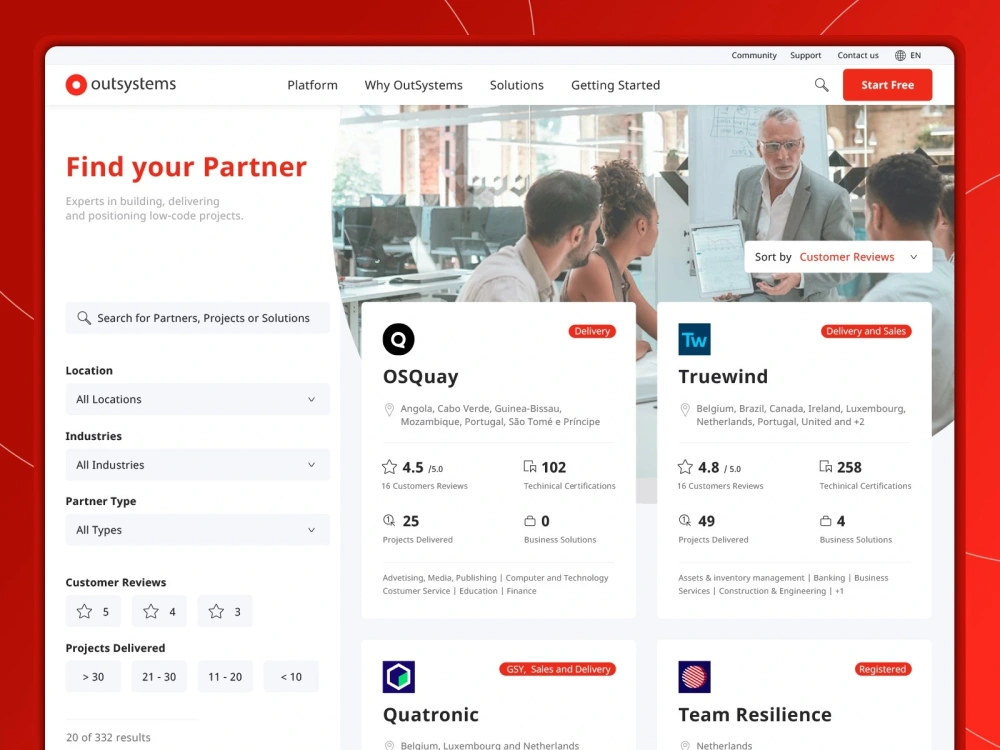
Task: Click the OSQuay partner logo
Action: tap(399, 339)
